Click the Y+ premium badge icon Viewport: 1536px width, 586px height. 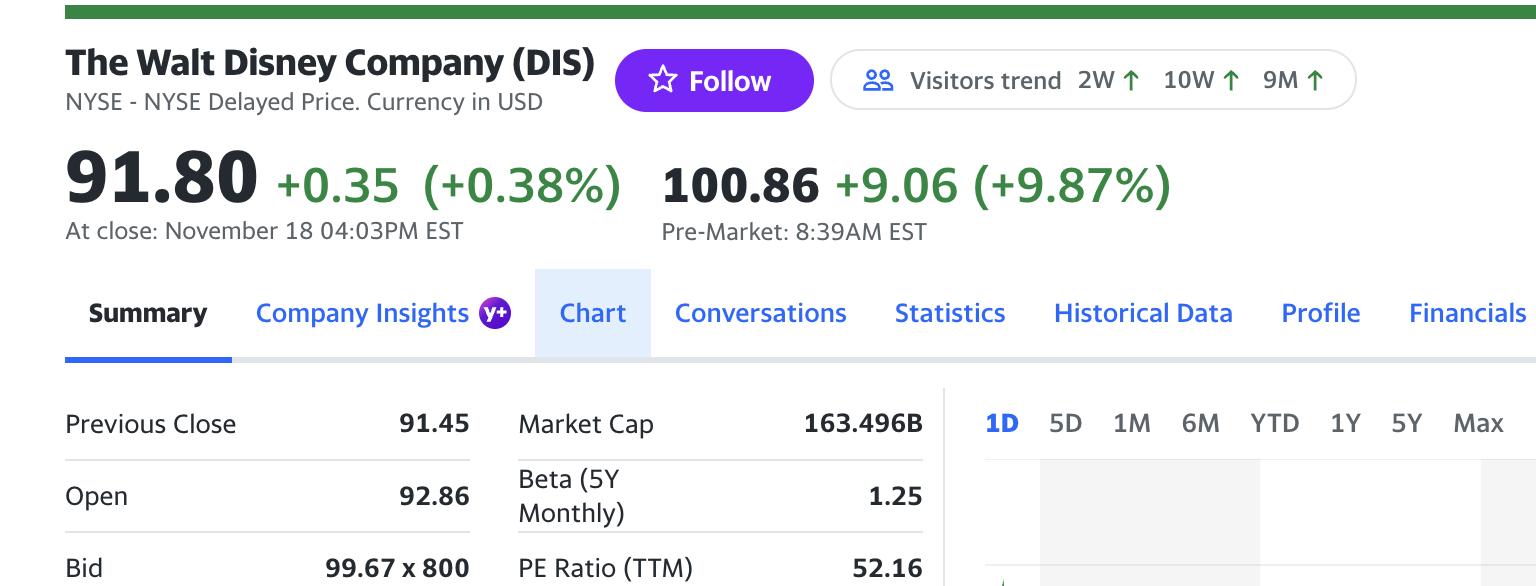[495, 313]
